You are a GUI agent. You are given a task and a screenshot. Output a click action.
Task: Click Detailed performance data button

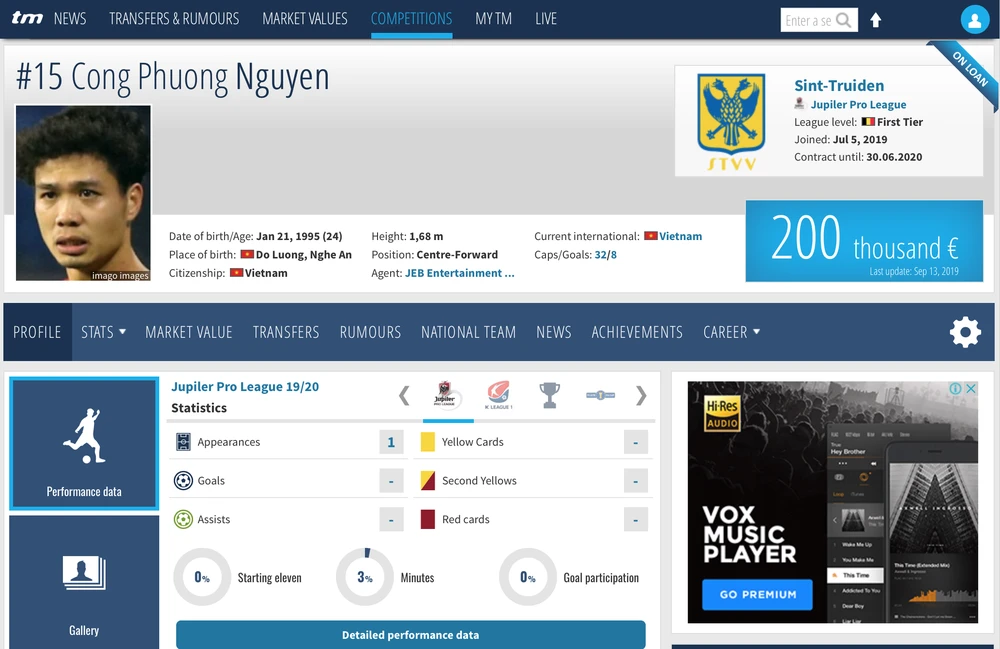pyautogui.click(x=410, y=635)
